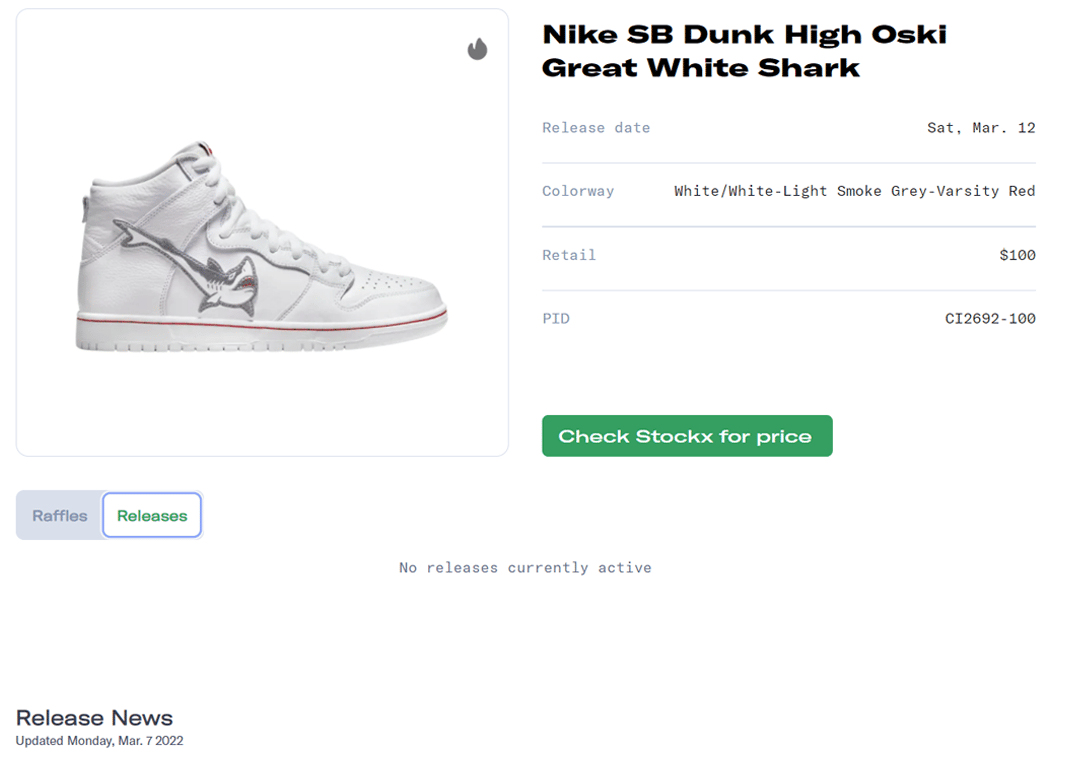Click the Retail label
The width and height of the screenshot is (1080, 760).
pyautogui.click(x=569, y=255)
